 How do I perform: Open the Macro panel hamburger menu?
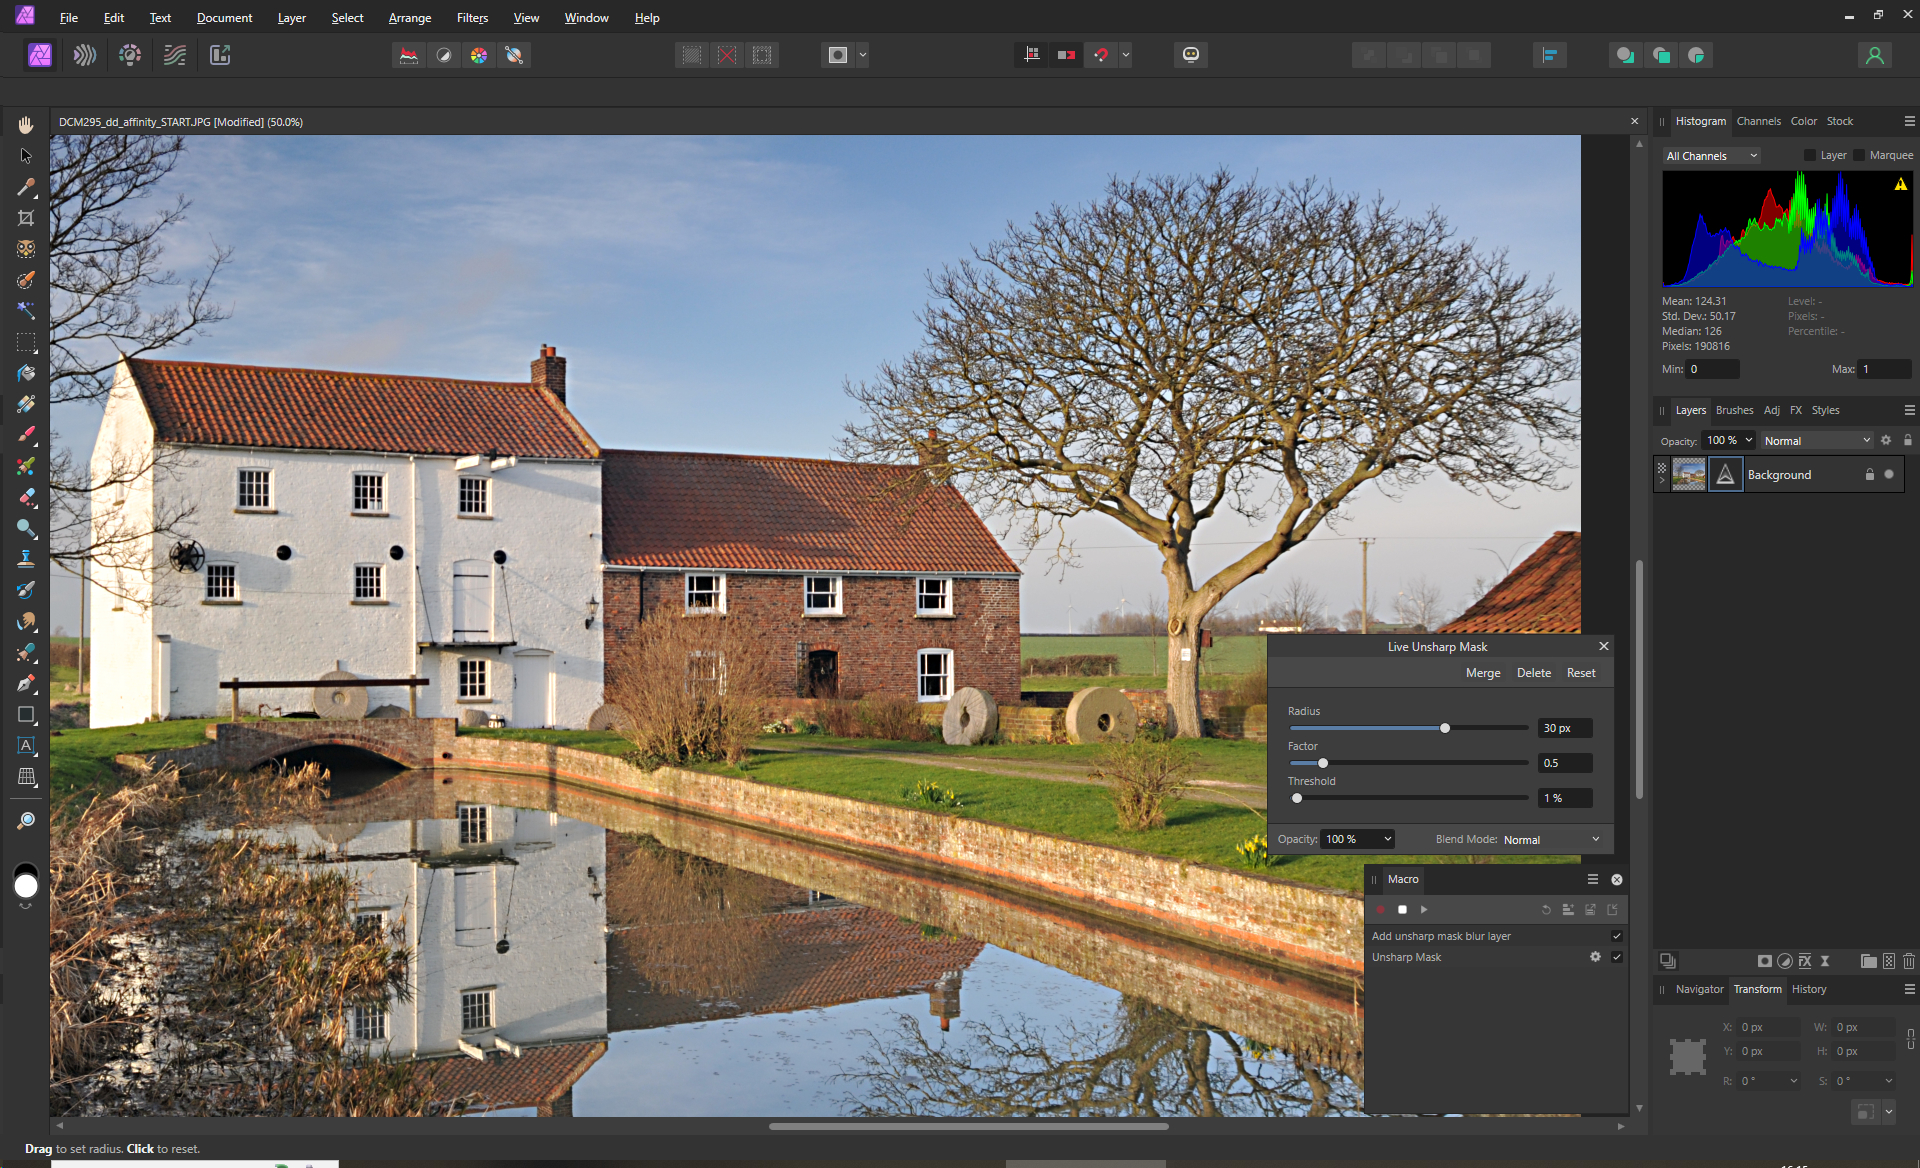(1593, 879)
